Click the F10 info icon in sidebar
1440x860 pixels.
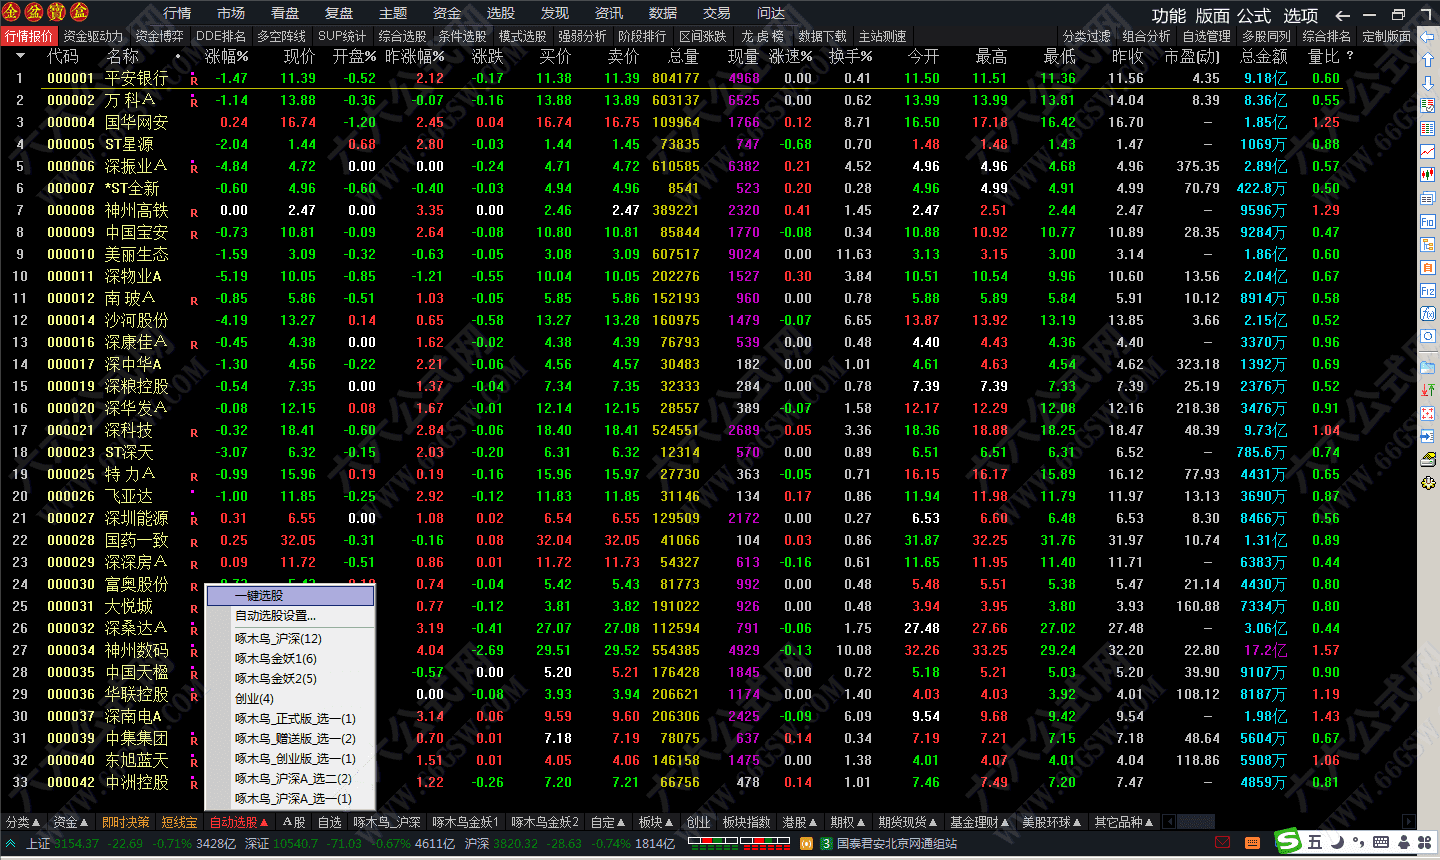[x=1428, y=221]
